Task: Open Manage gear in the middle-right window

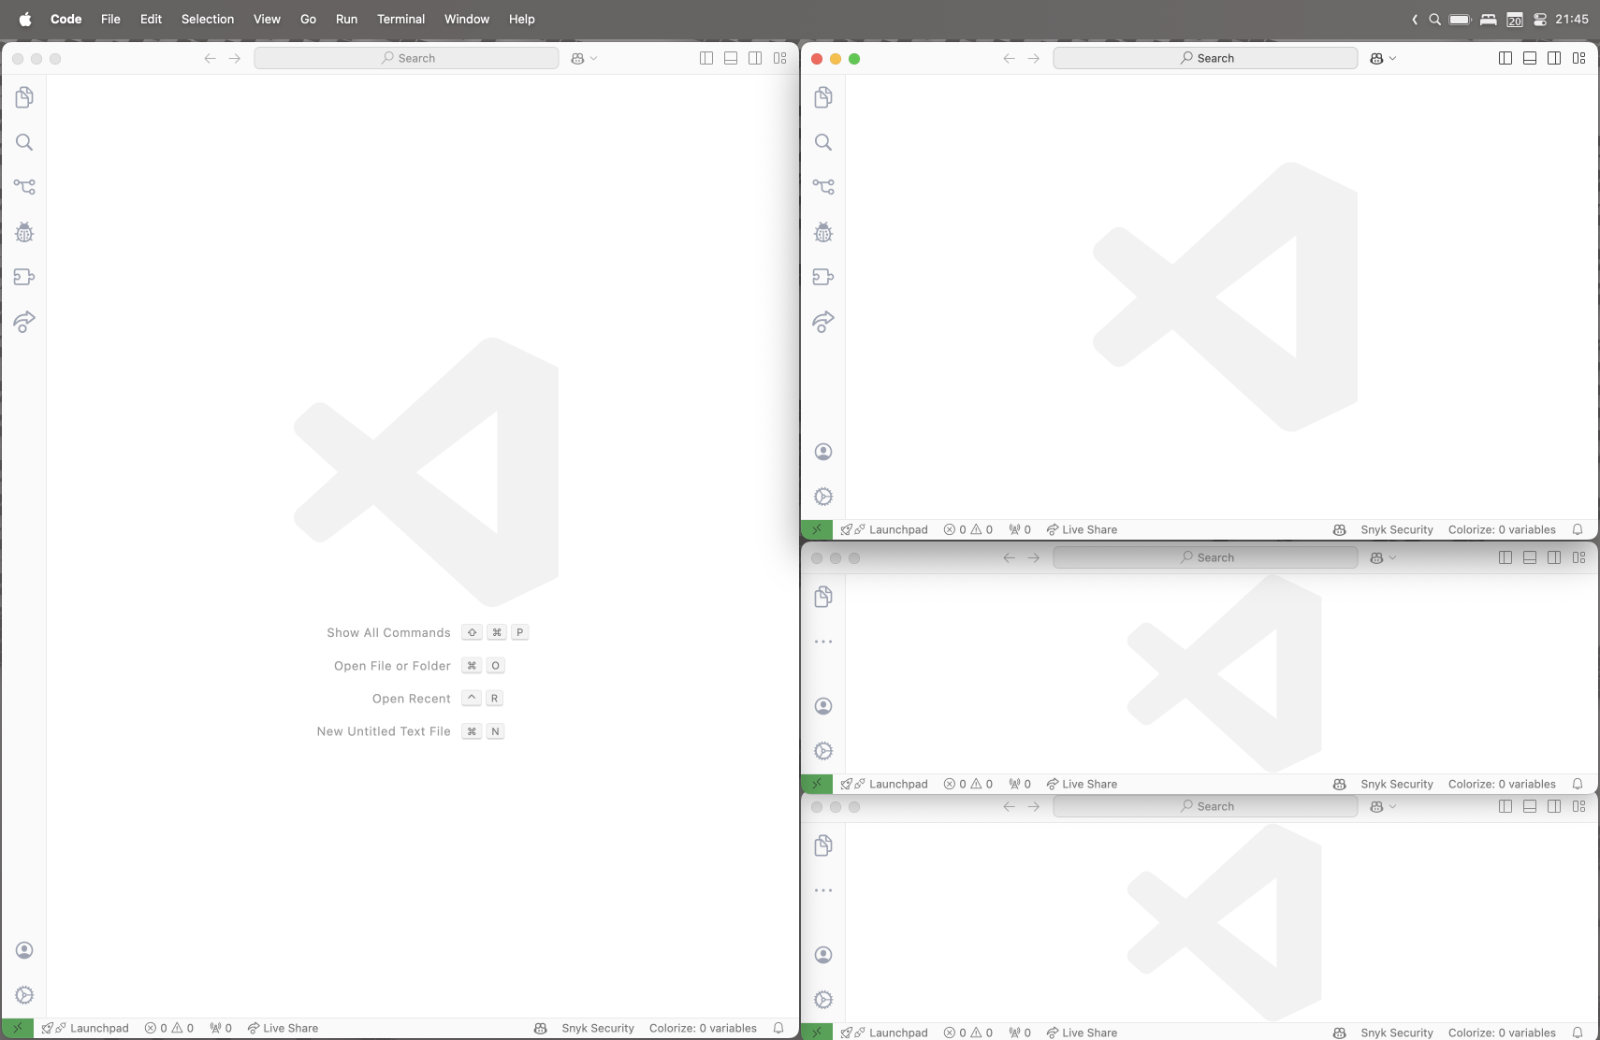Action: (823, 751)
